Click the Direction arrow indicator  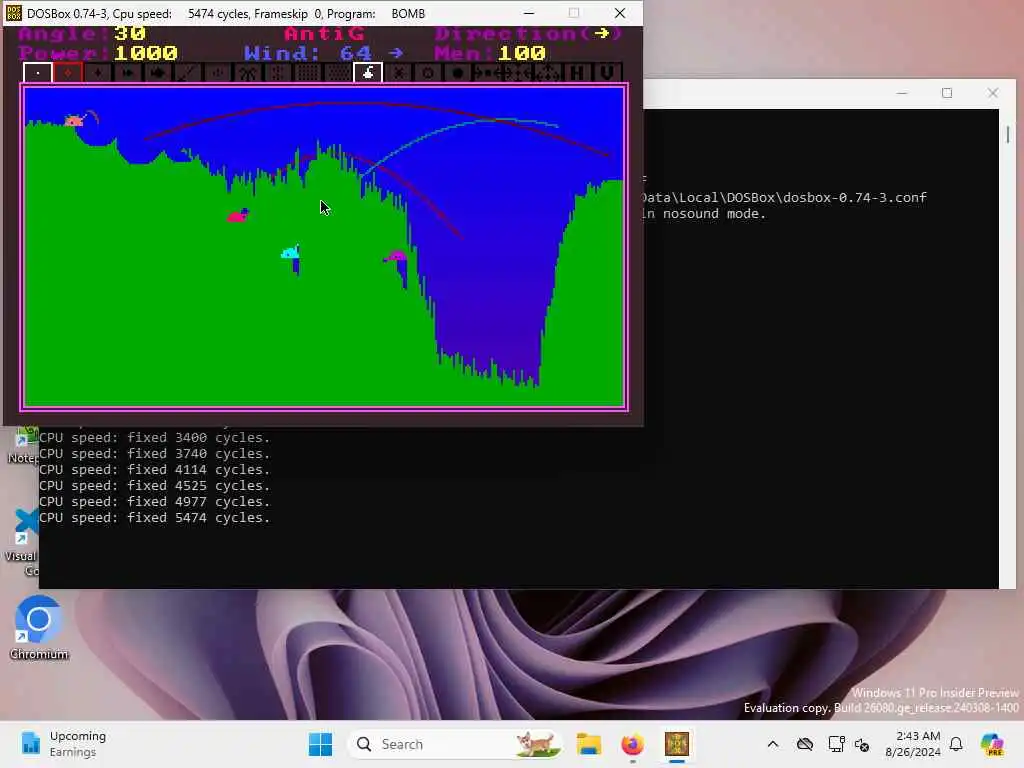(x=602, y=33)
